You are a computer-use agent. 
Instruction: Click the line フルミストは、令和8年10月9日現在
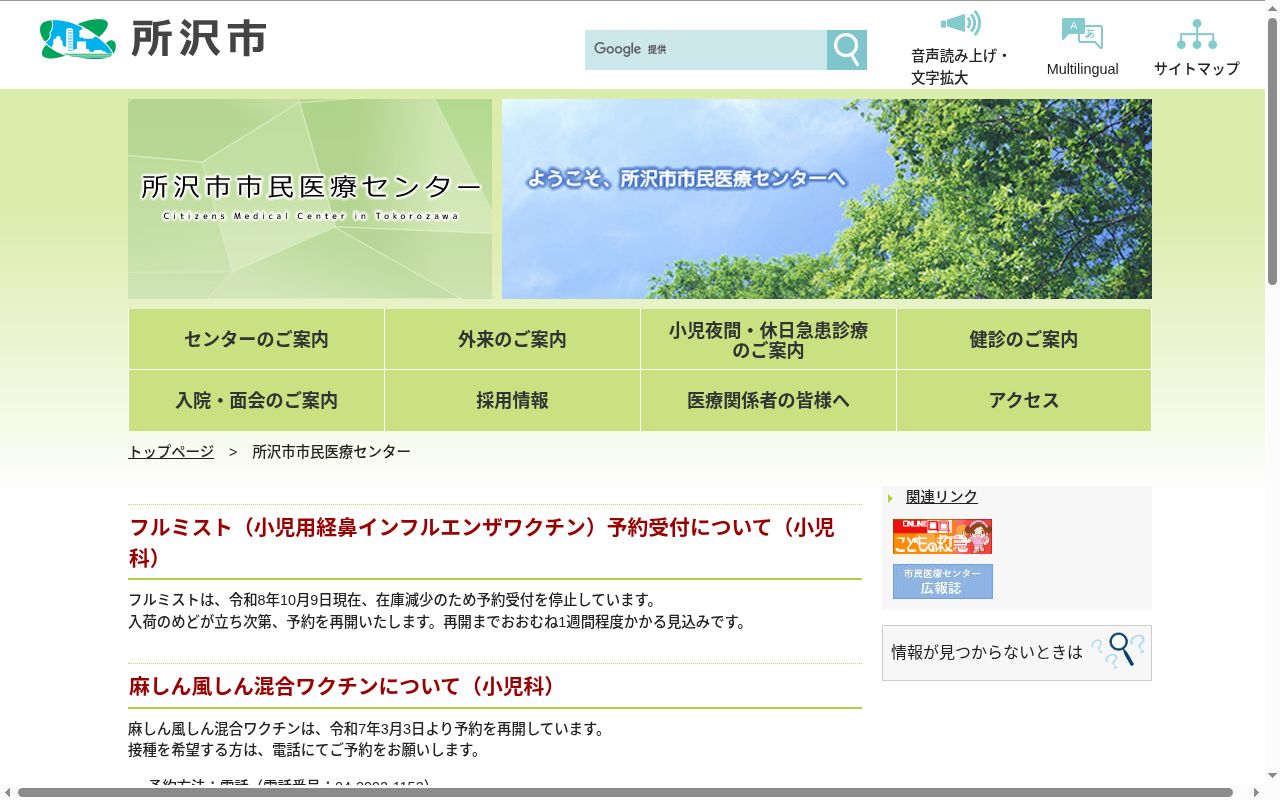[x=393, y=600]
